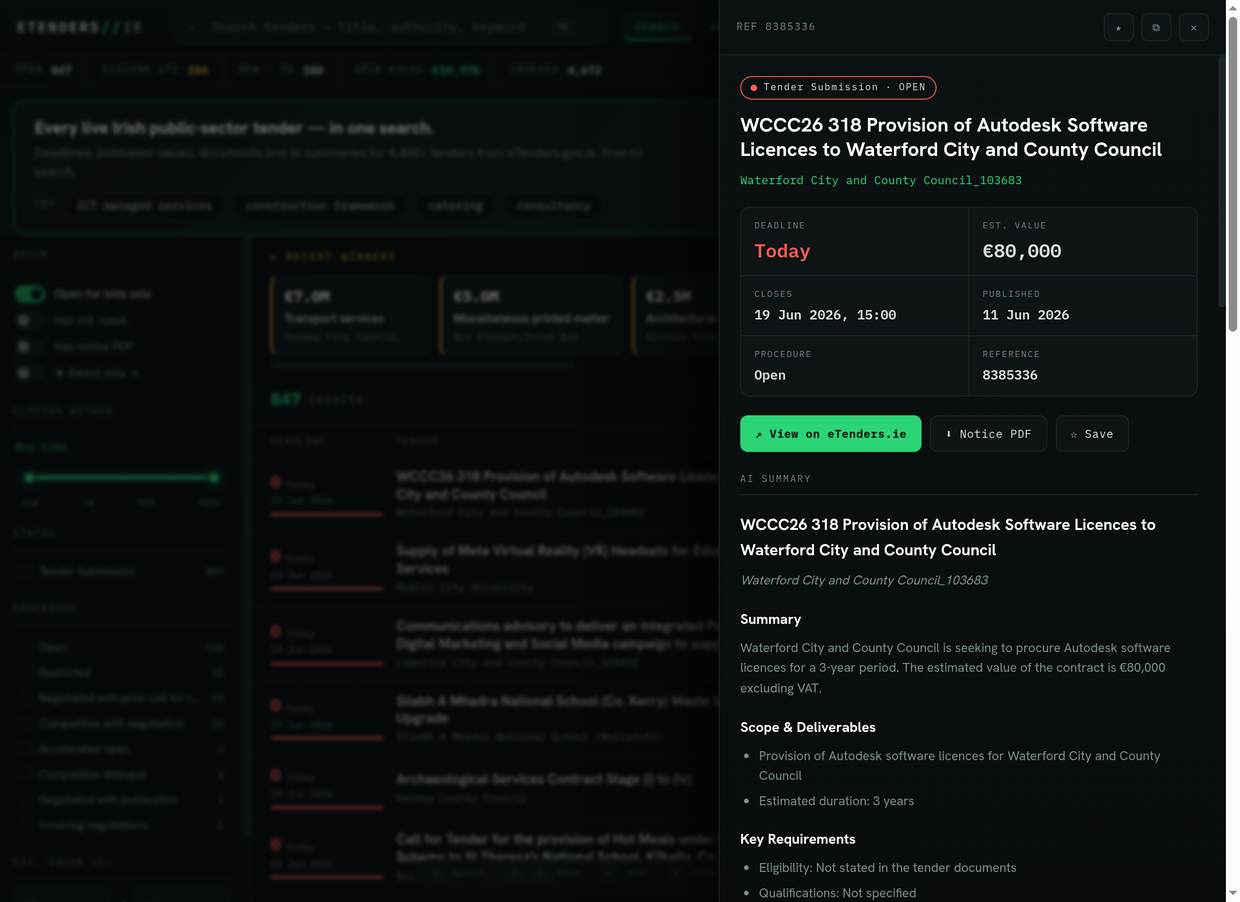
Task: Star this tender in the panel header
Action: click(1118, 27)
